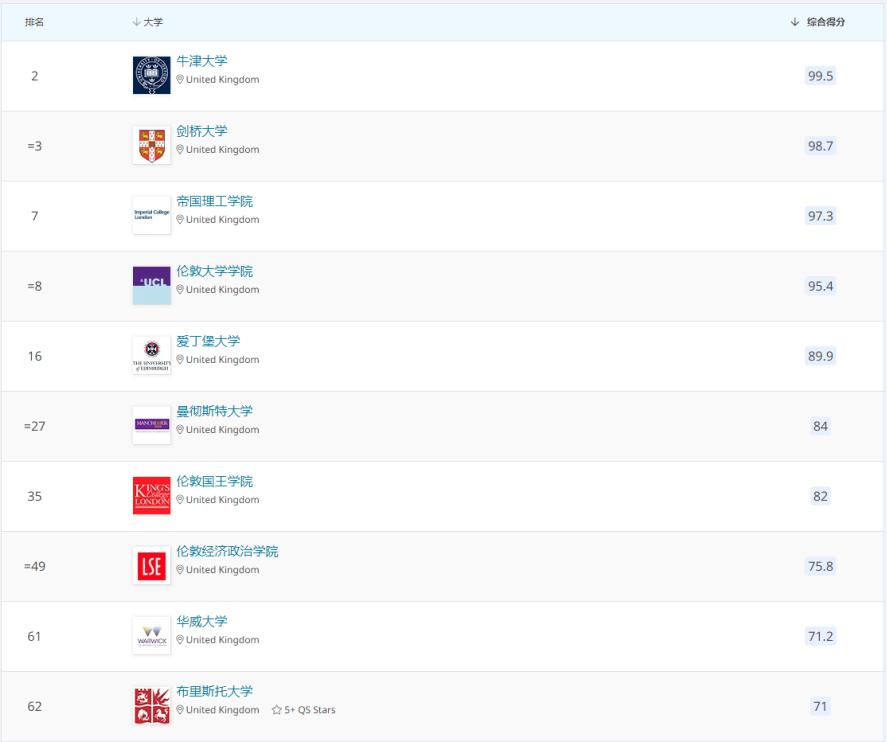Click the 99.5 score for Oxford
887x742 pixels.
click(820, 76)
